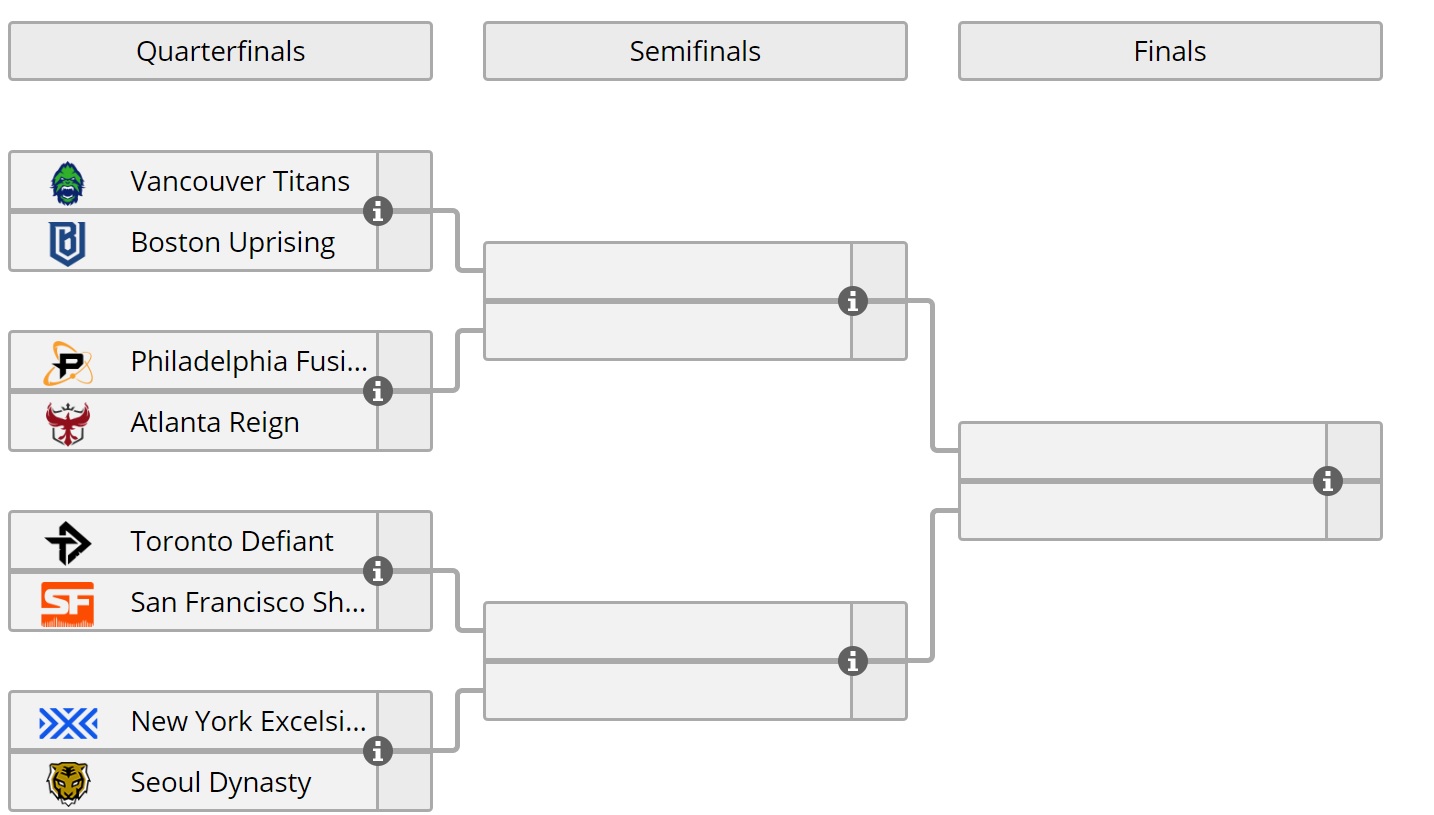1434x815 pixels.
Task: Click the finals match info icon
Action: point(1327,481)
